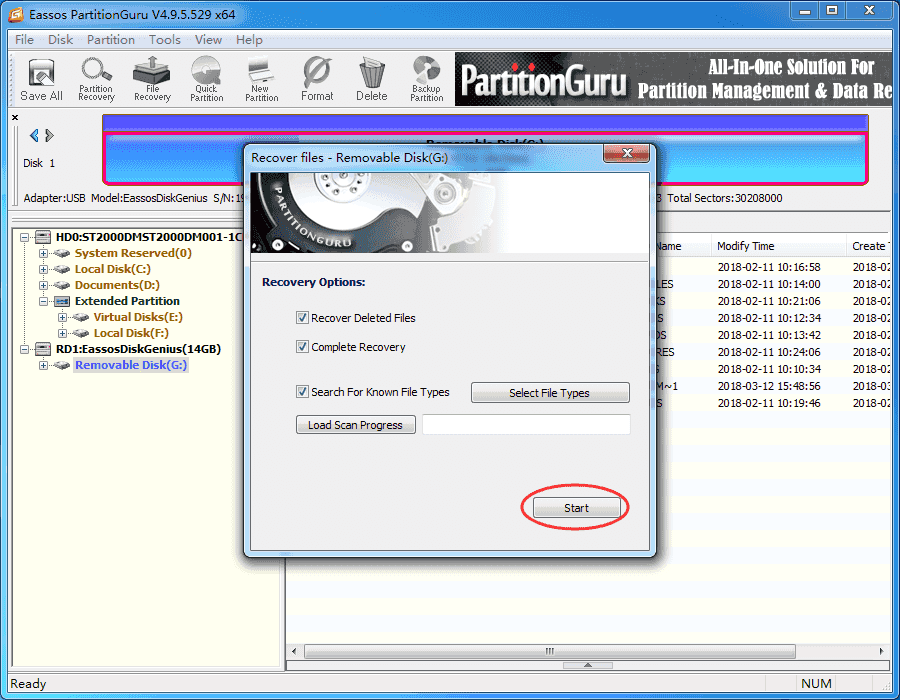
Task: Collapse the RD1:EassosDiskGenius node
Action: (24, 349)
